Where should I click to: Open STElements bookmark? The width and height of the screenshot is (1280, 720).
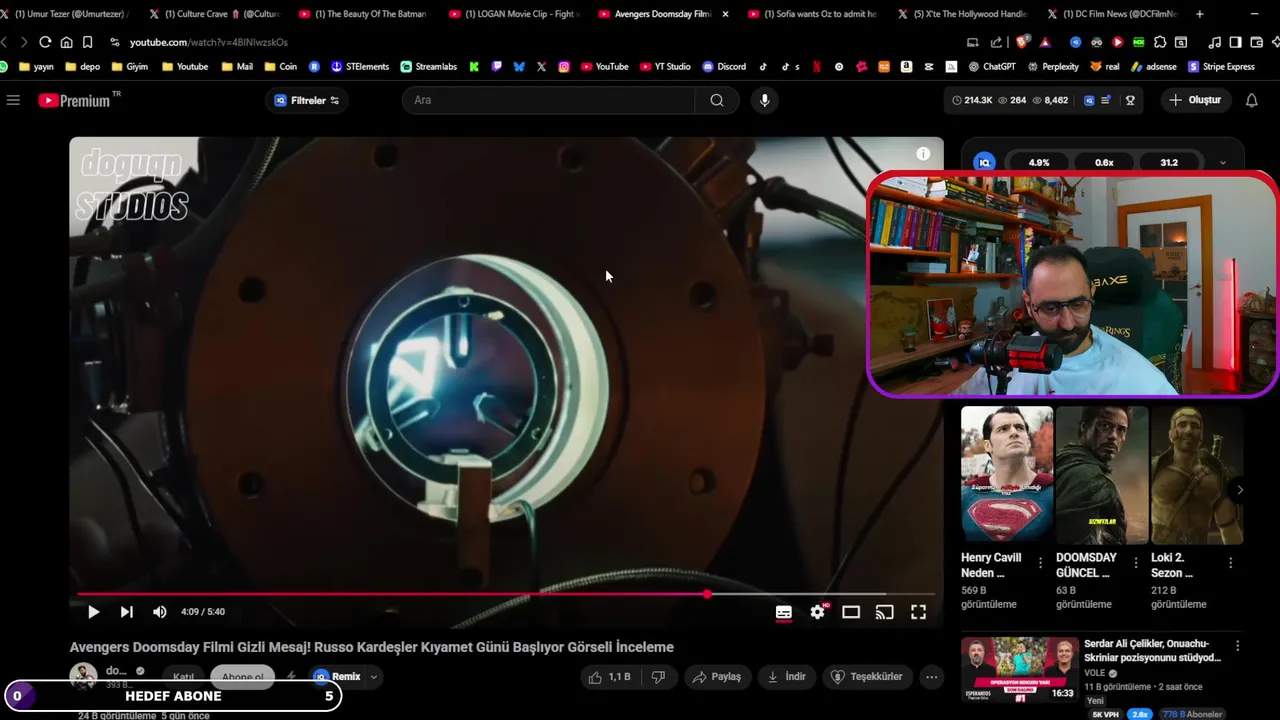pos(360,67)
